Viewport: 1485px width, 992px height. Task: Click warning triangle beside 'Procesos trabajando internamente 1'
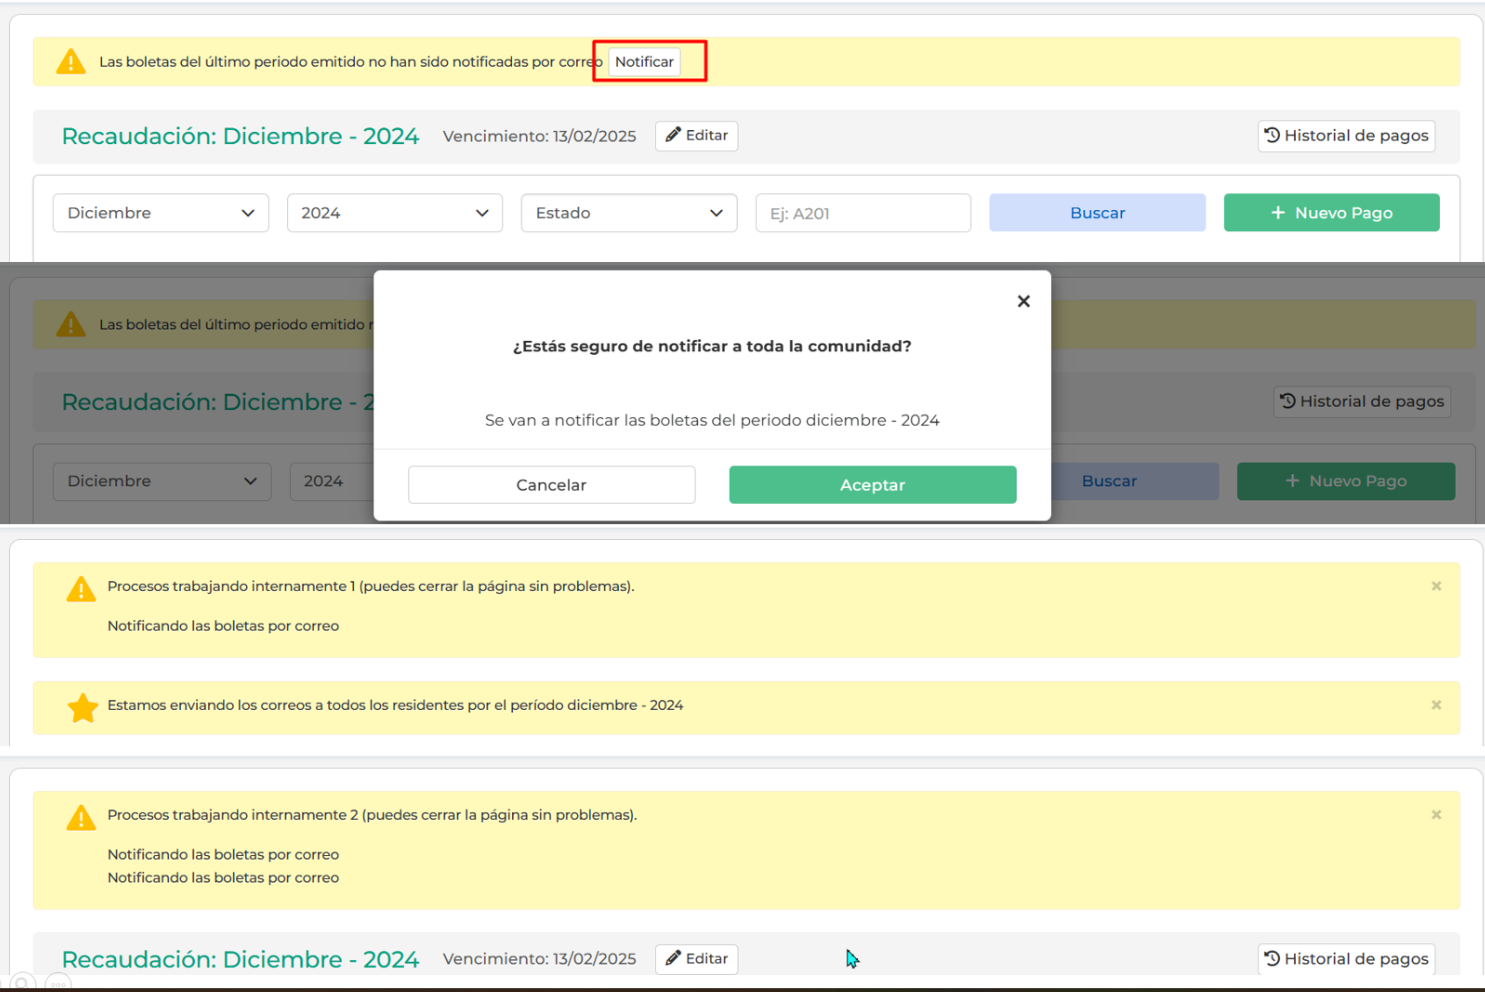tap(81, 589)
